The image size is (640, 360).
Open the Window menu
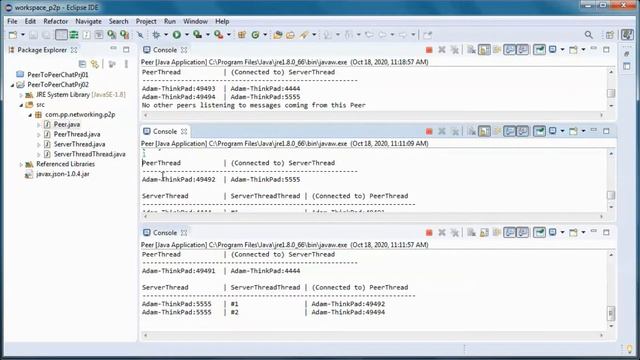[195, 21]
